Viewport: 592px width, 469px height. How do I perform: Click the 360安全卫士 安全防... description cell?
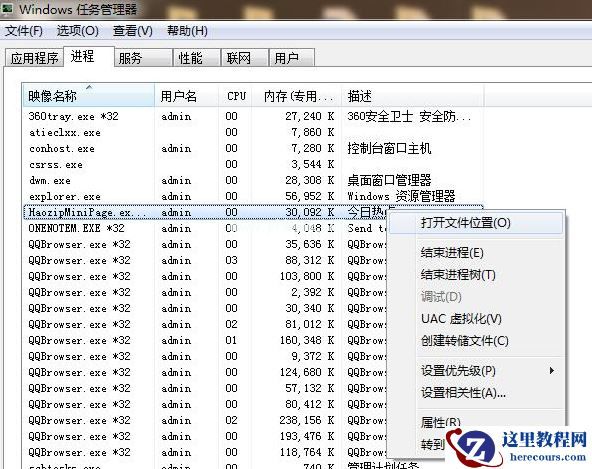coord(409,116)
